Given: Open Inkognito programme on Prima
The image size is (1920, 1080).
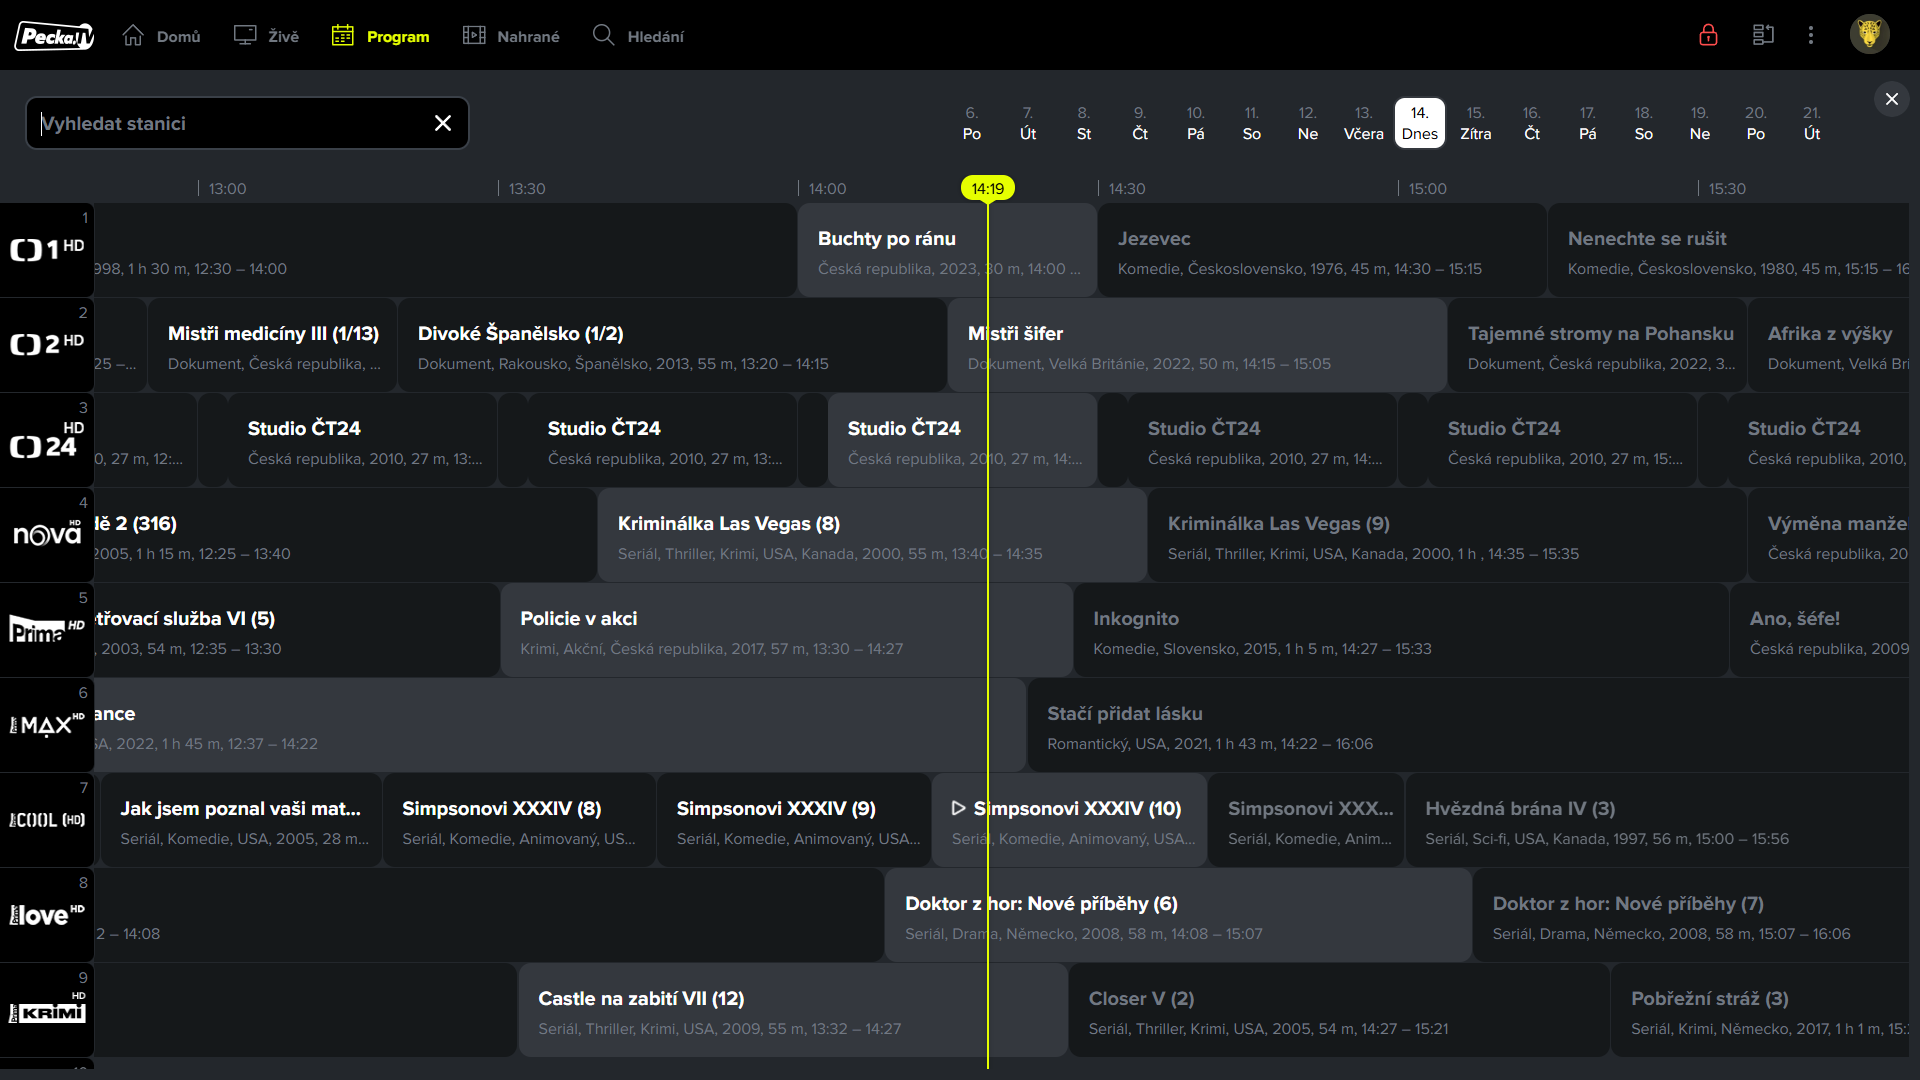Looking at the screenshot, I should coord(1401,630).
